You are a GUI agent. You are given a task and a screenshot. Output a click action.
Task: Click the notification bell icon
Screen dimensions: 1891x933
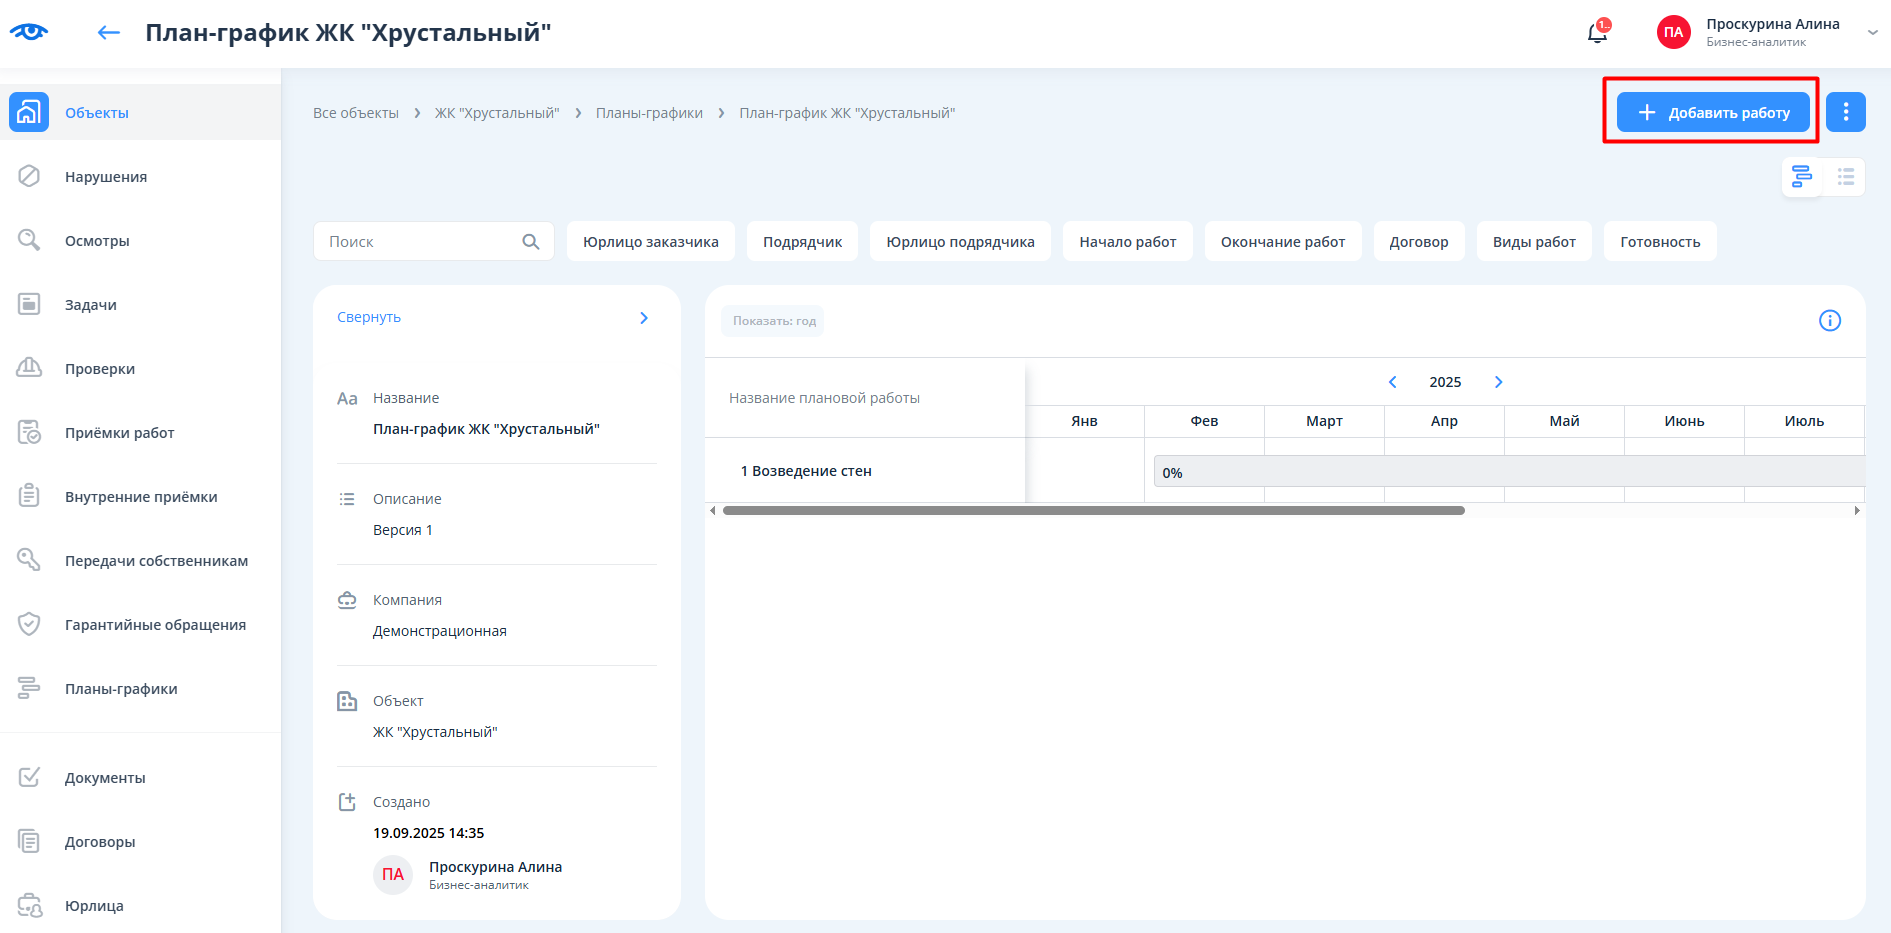pyautogui.click(x=1597, y=33)
